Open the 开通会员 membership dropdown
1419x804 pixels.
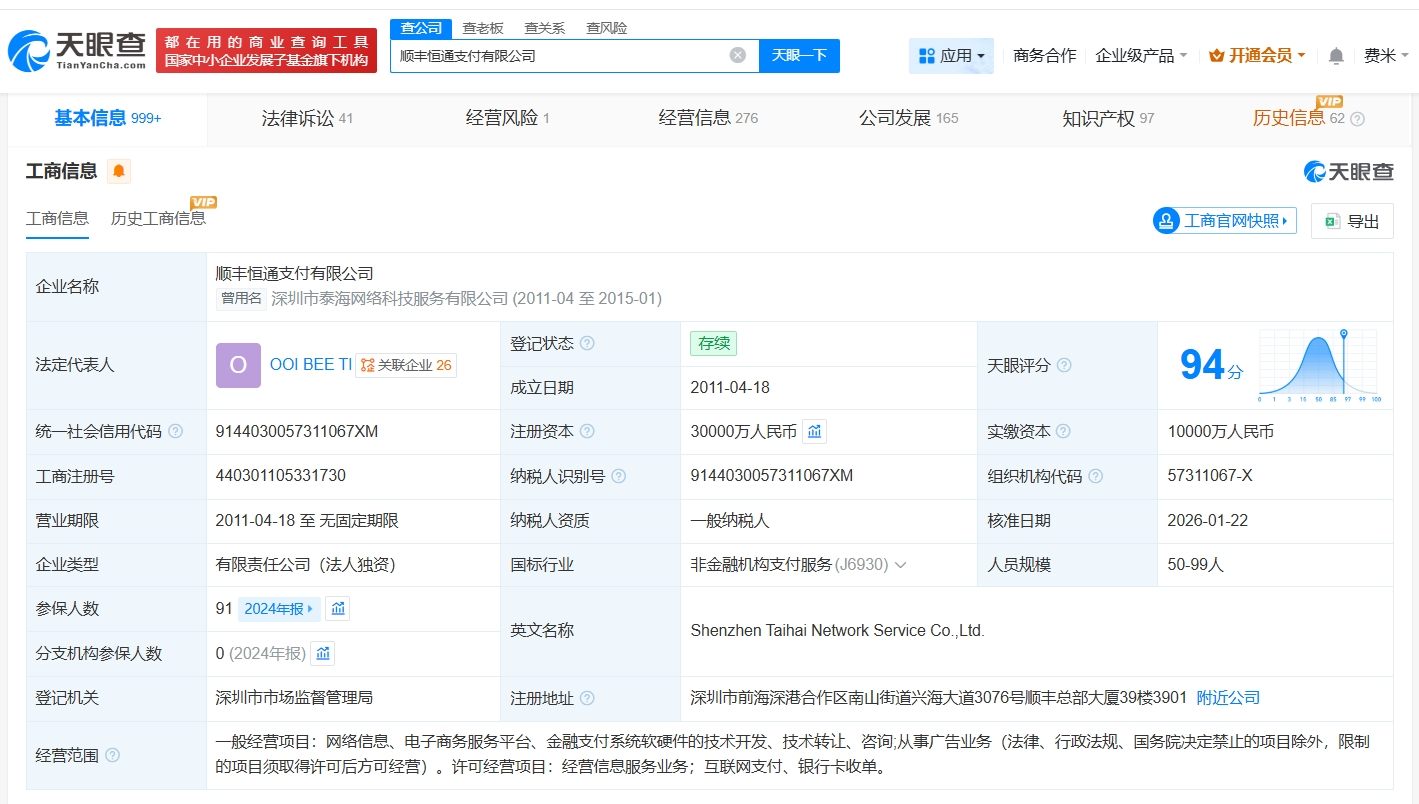point(1257,56)
